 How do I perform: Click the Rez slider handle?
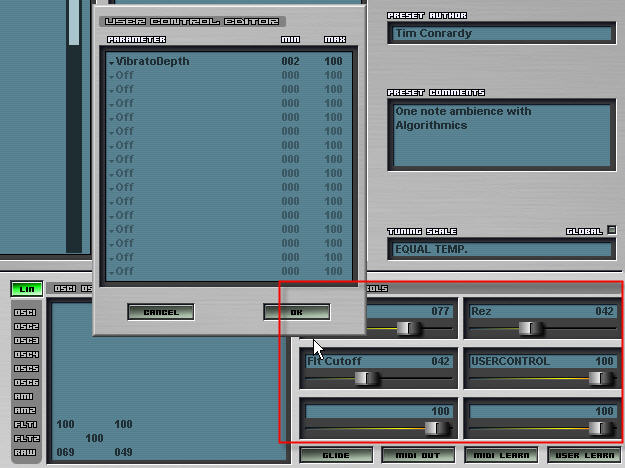click(530, 328)
